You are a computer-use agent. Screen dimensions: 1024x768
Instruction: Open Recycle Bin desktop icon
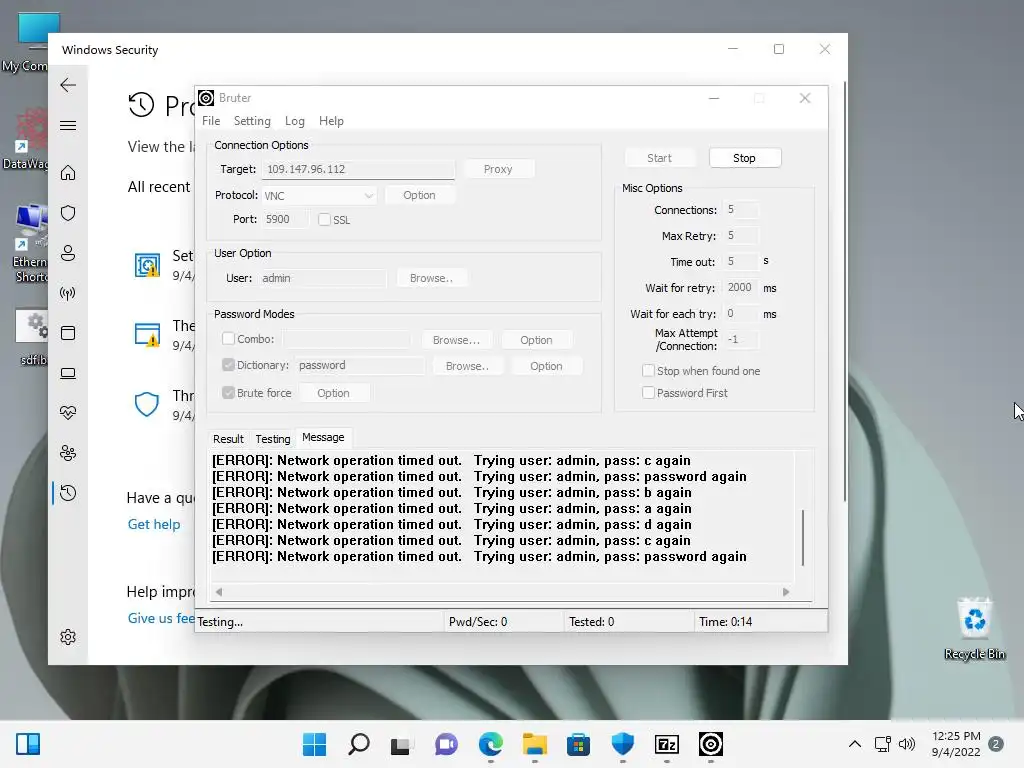974,628
